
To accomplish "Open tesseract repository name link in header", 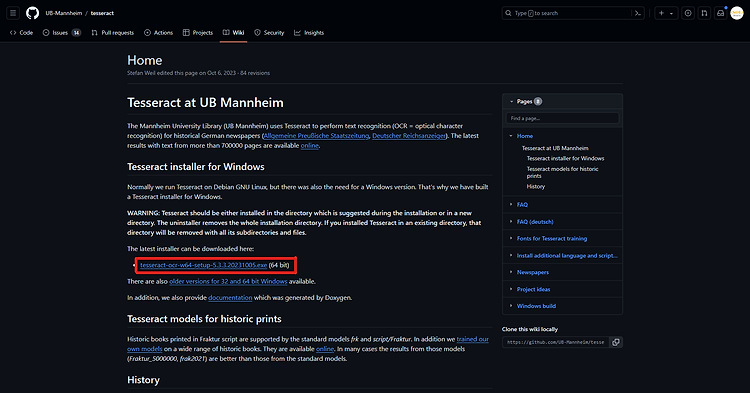I will [102, 13].
